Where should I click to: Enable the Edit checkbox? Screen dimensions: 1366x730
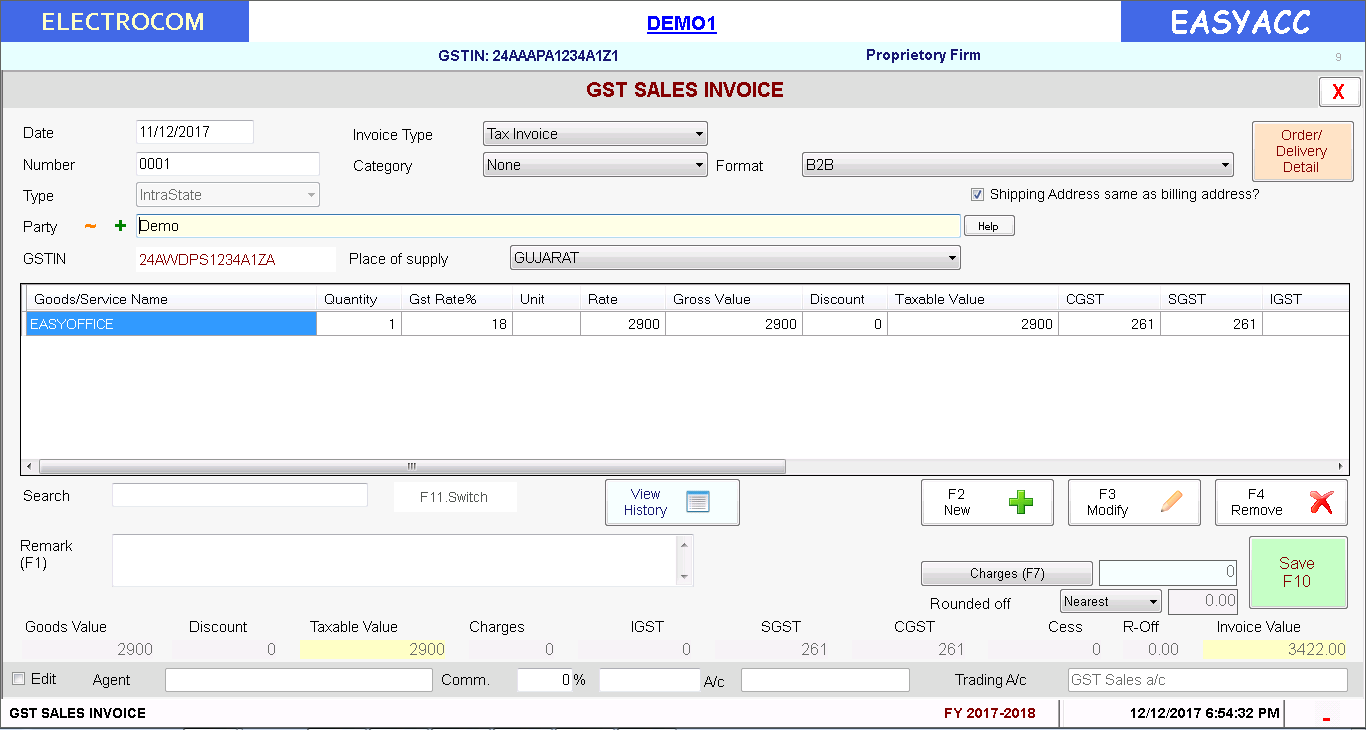(x=18, y=679)
